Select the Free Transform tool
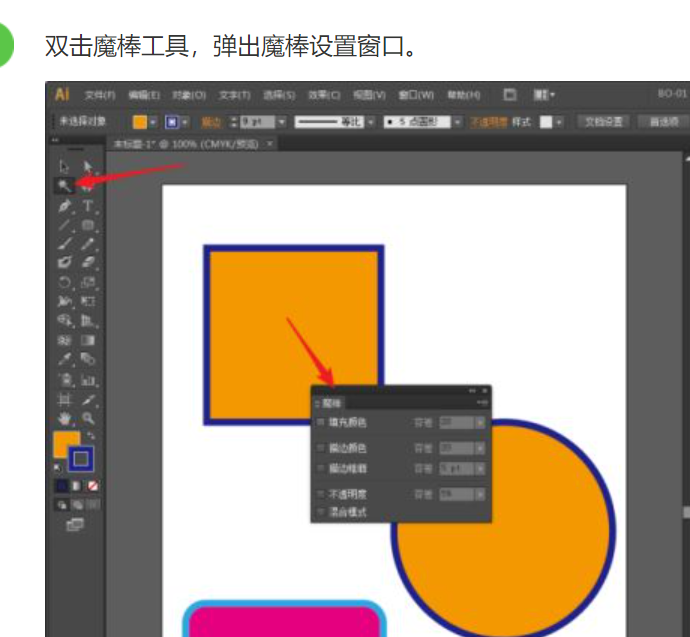This screenshot has width=690, height=637. tap(88, 301)
